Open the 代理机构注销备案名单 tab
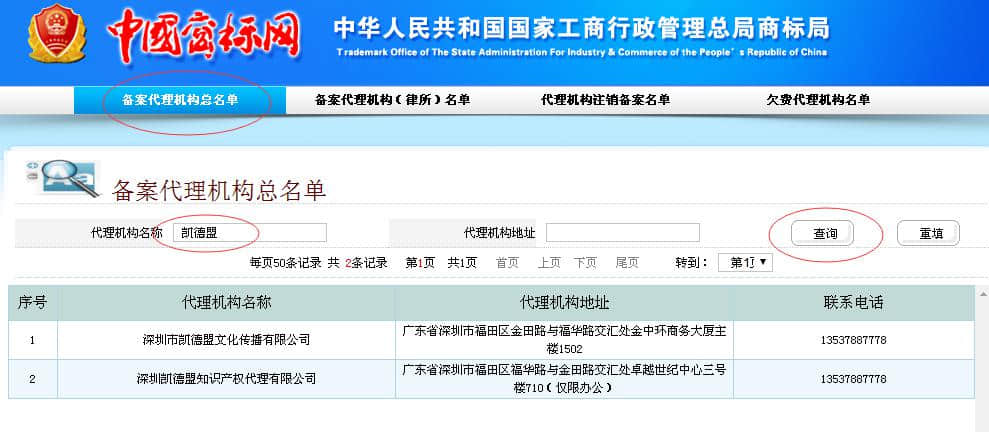This screenshot has width=989, height=432. 605,100
